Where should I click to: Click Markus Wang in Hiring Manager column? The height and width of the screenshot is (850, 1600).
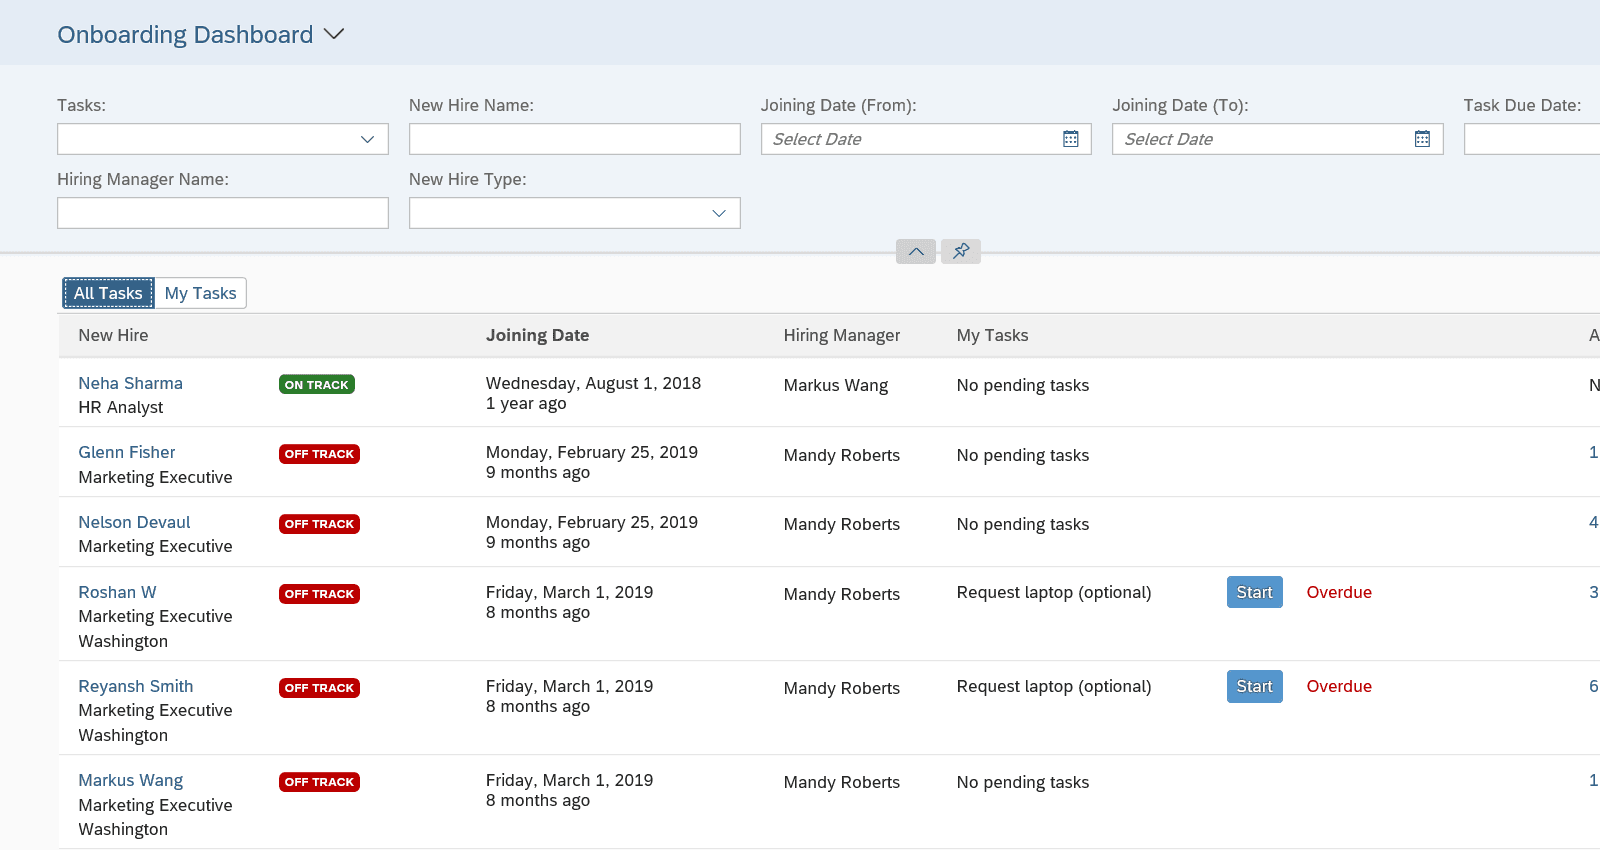point(836,385)
